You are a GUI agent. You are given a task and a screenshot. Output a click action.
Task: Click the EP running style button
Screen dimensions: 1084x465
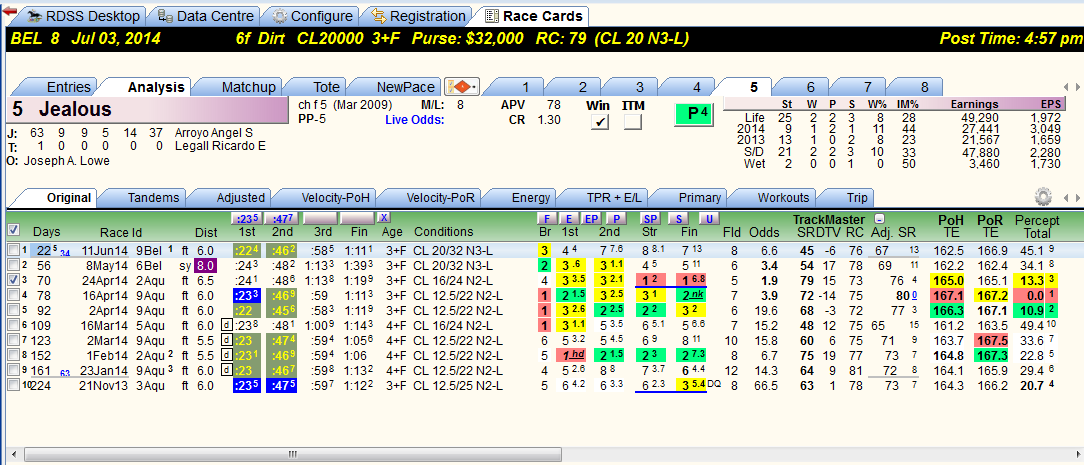click(x=591, y=218)
